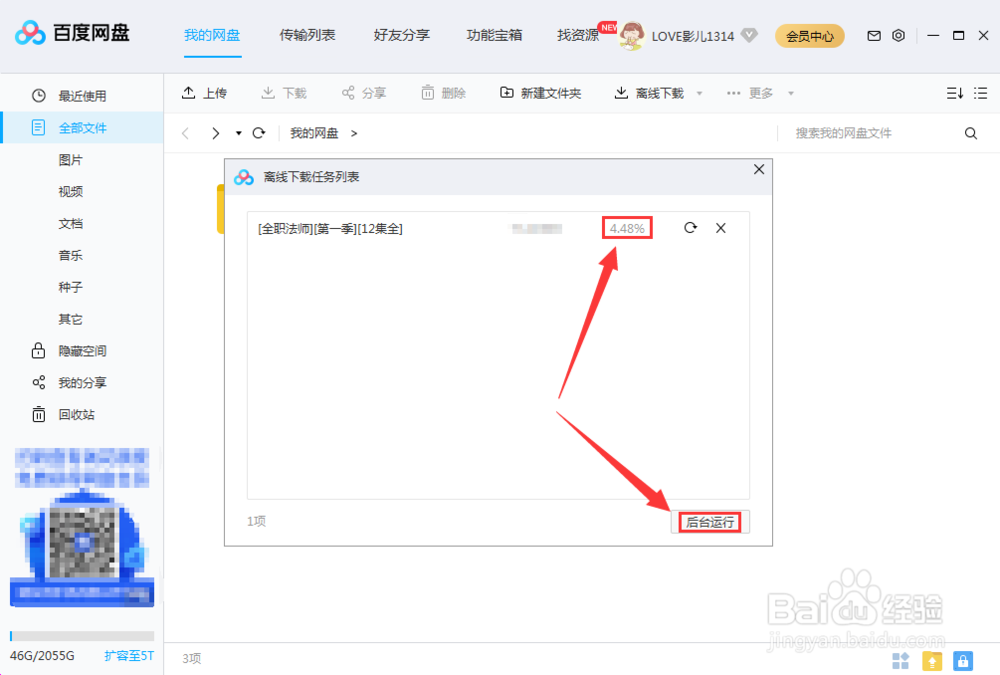Screen dimensions: 1000x675
Task: Go forward with the right arrow
Action: coord(216,133)
